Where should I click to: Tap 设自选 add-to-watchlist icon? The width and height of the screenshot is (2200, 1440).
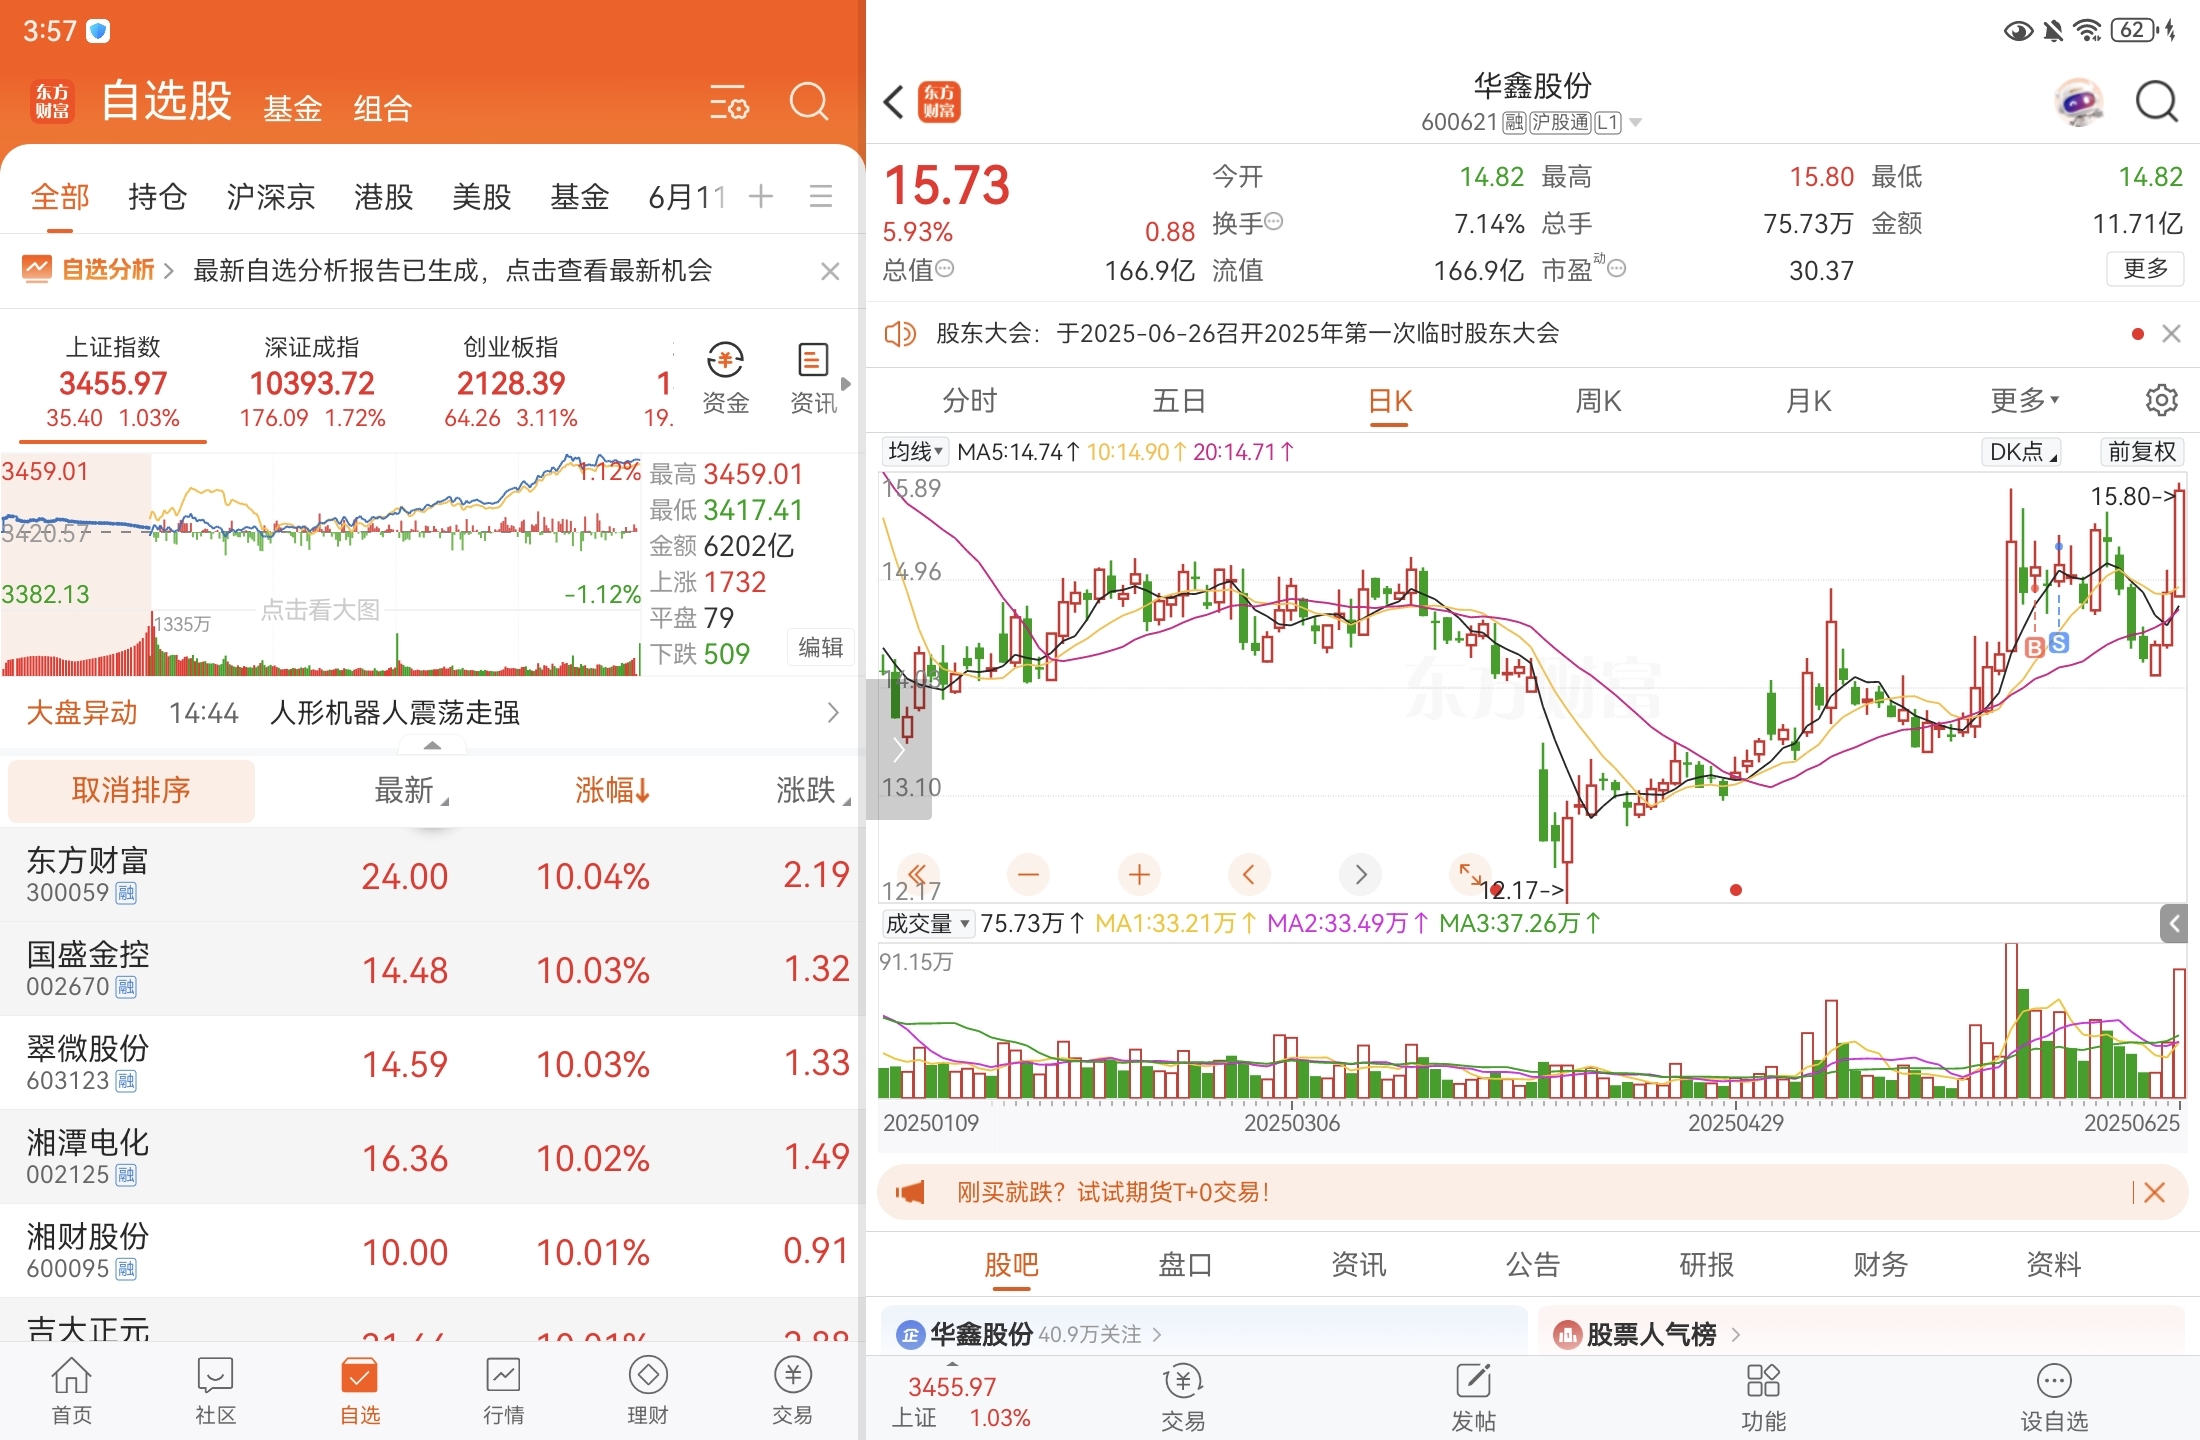pyautogui.click(x=2054, y=1396)
